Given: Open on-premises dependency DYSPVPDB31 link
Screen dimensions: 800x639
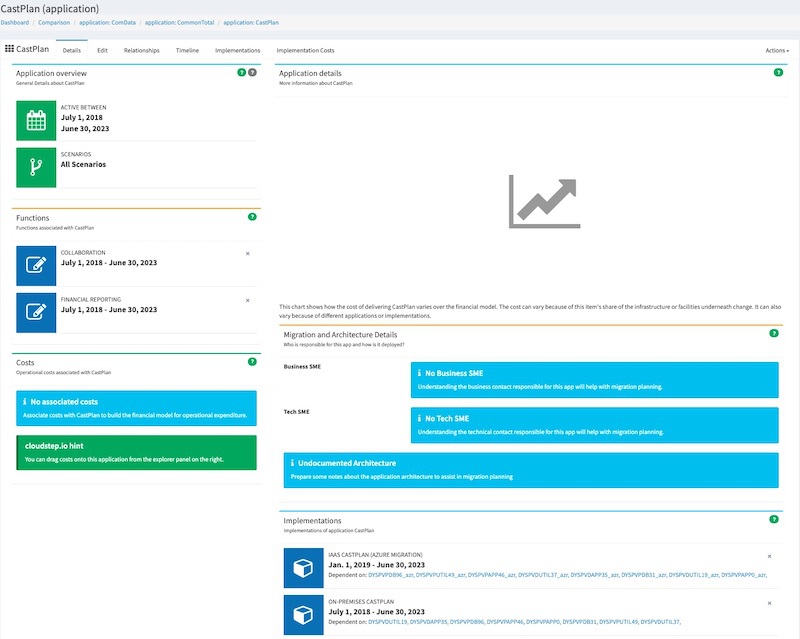Looking at the screenshot, I should click(580, 622).
